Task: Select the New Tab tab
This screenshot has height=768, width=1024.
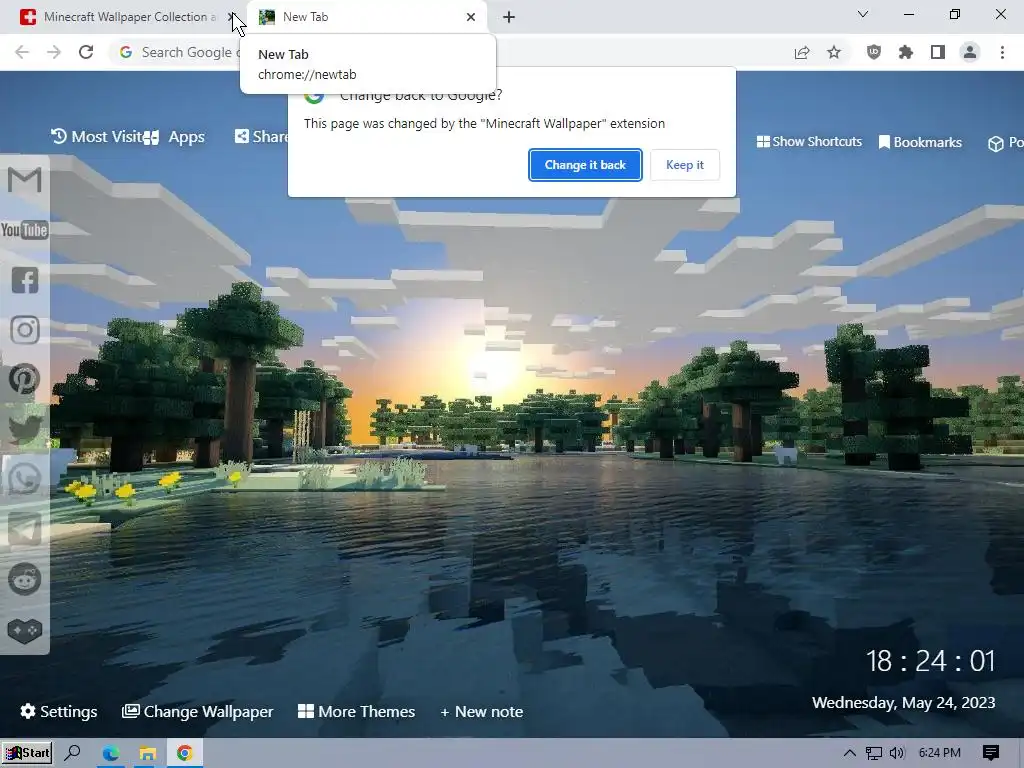Action: point(367,17)
